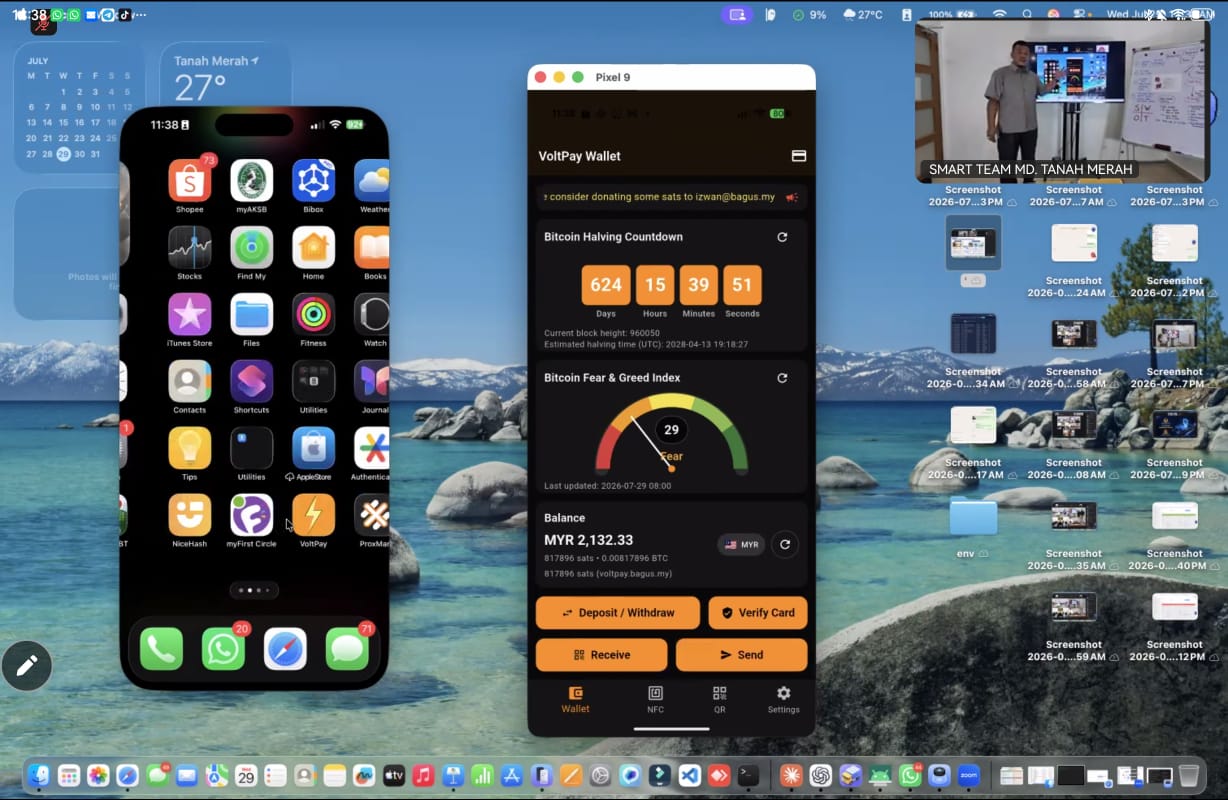Open Safari in the iPhone dock
Image resolution: width=1228 pixels, height=800 pixels.
point(285,649)
